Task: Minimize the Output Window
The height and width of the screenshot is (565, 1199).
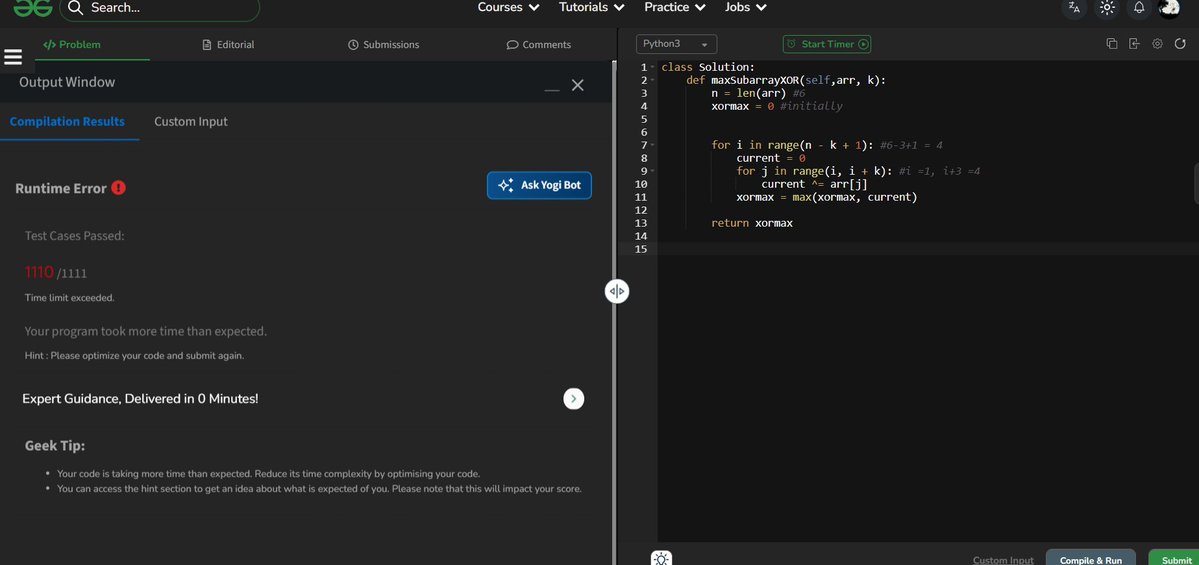Action: tap(552, 89)
